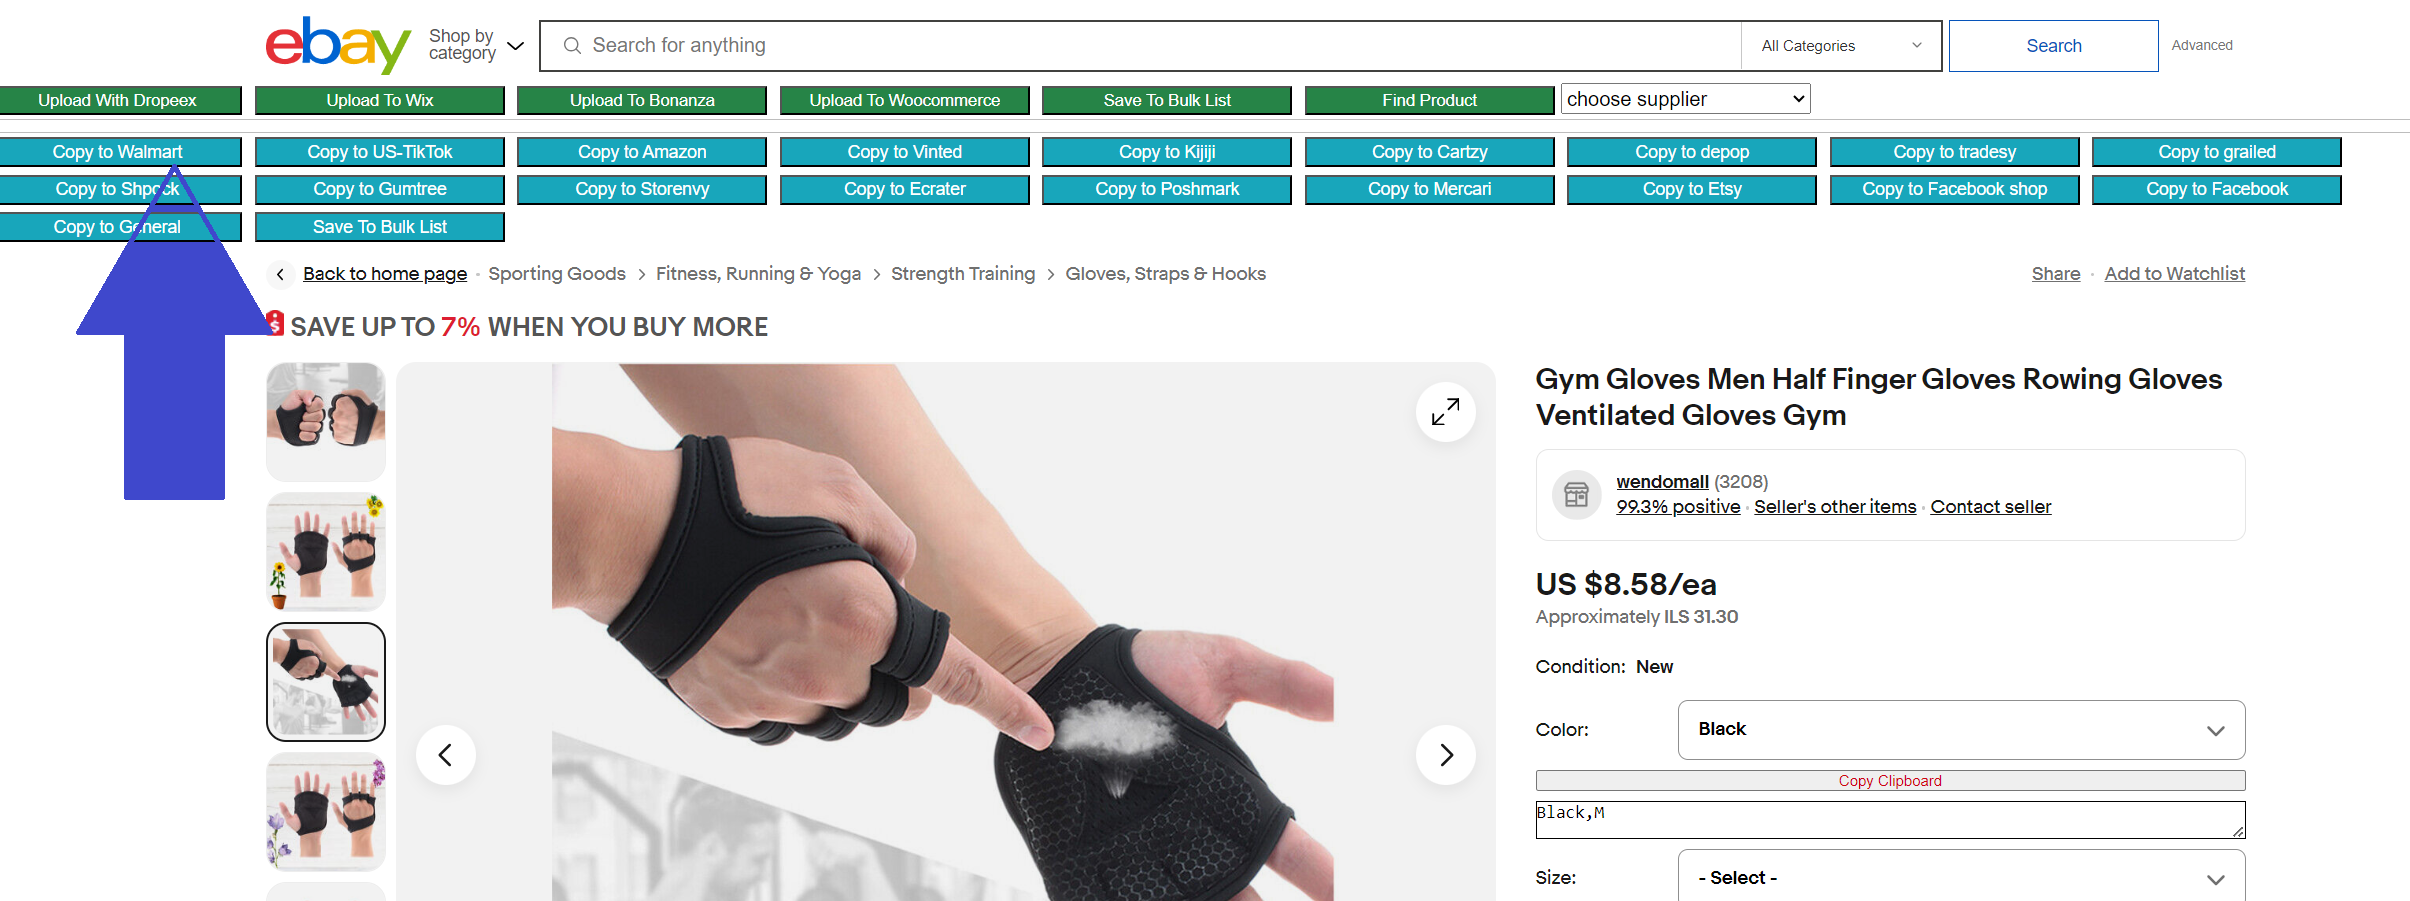The width and height of the screenshot is (2410, 901).
Task: Click the eBay logo
Action: (x=338, y=45)
